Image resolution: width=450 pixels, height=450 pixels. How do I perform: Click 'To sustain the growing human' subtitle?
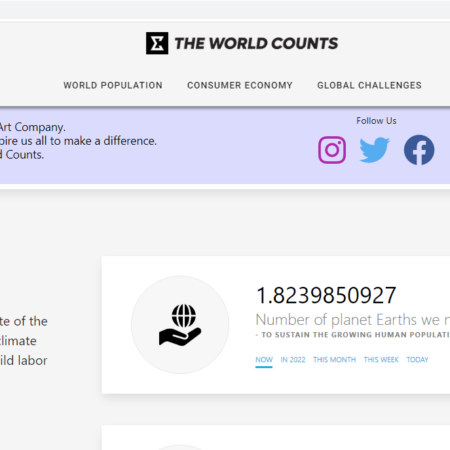(x=353, y=335)
